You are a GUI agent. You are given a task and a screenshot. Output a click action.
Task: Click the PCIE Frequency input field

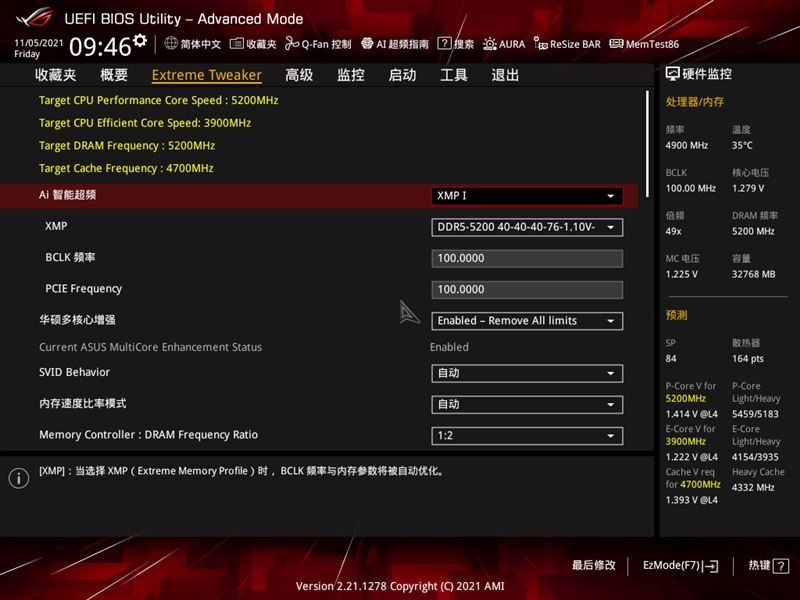coord(527,290)
